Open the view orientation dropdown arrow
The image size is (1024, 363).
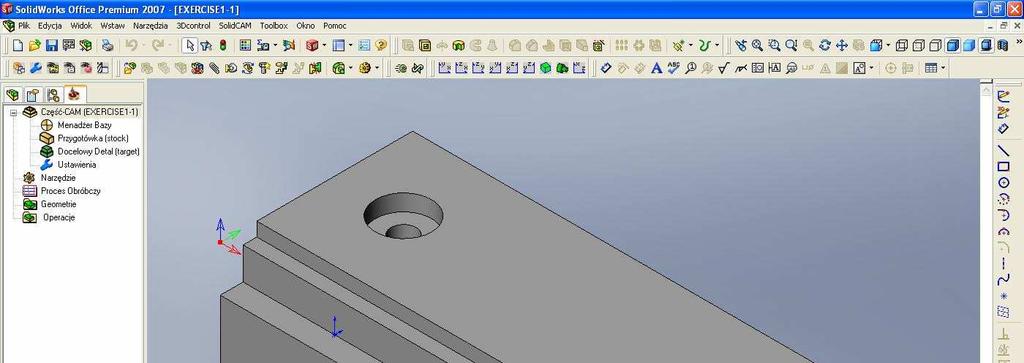(x=888, y=46)
